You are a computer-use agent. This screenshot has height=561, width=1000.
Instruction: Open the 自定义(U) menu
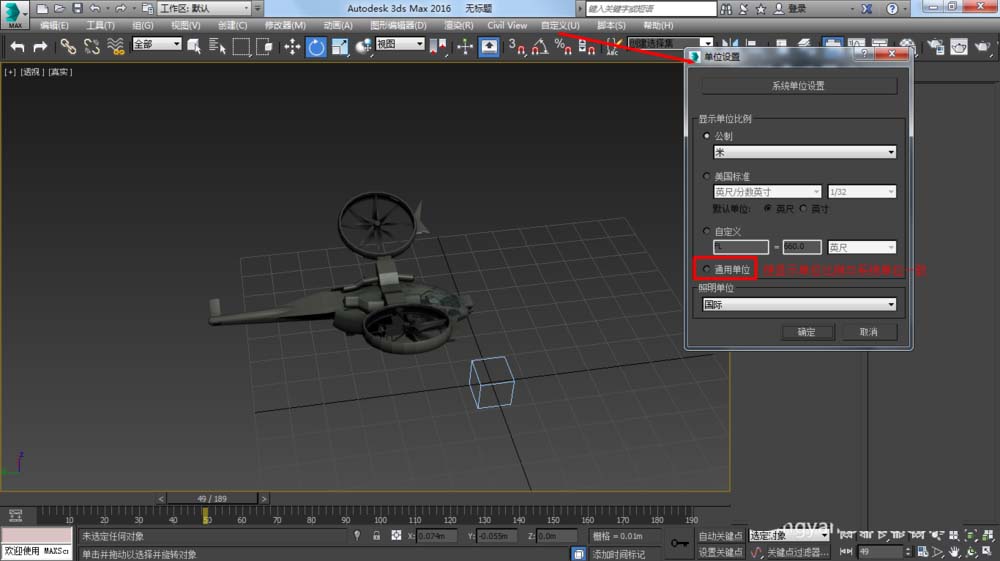click(560, 25)
